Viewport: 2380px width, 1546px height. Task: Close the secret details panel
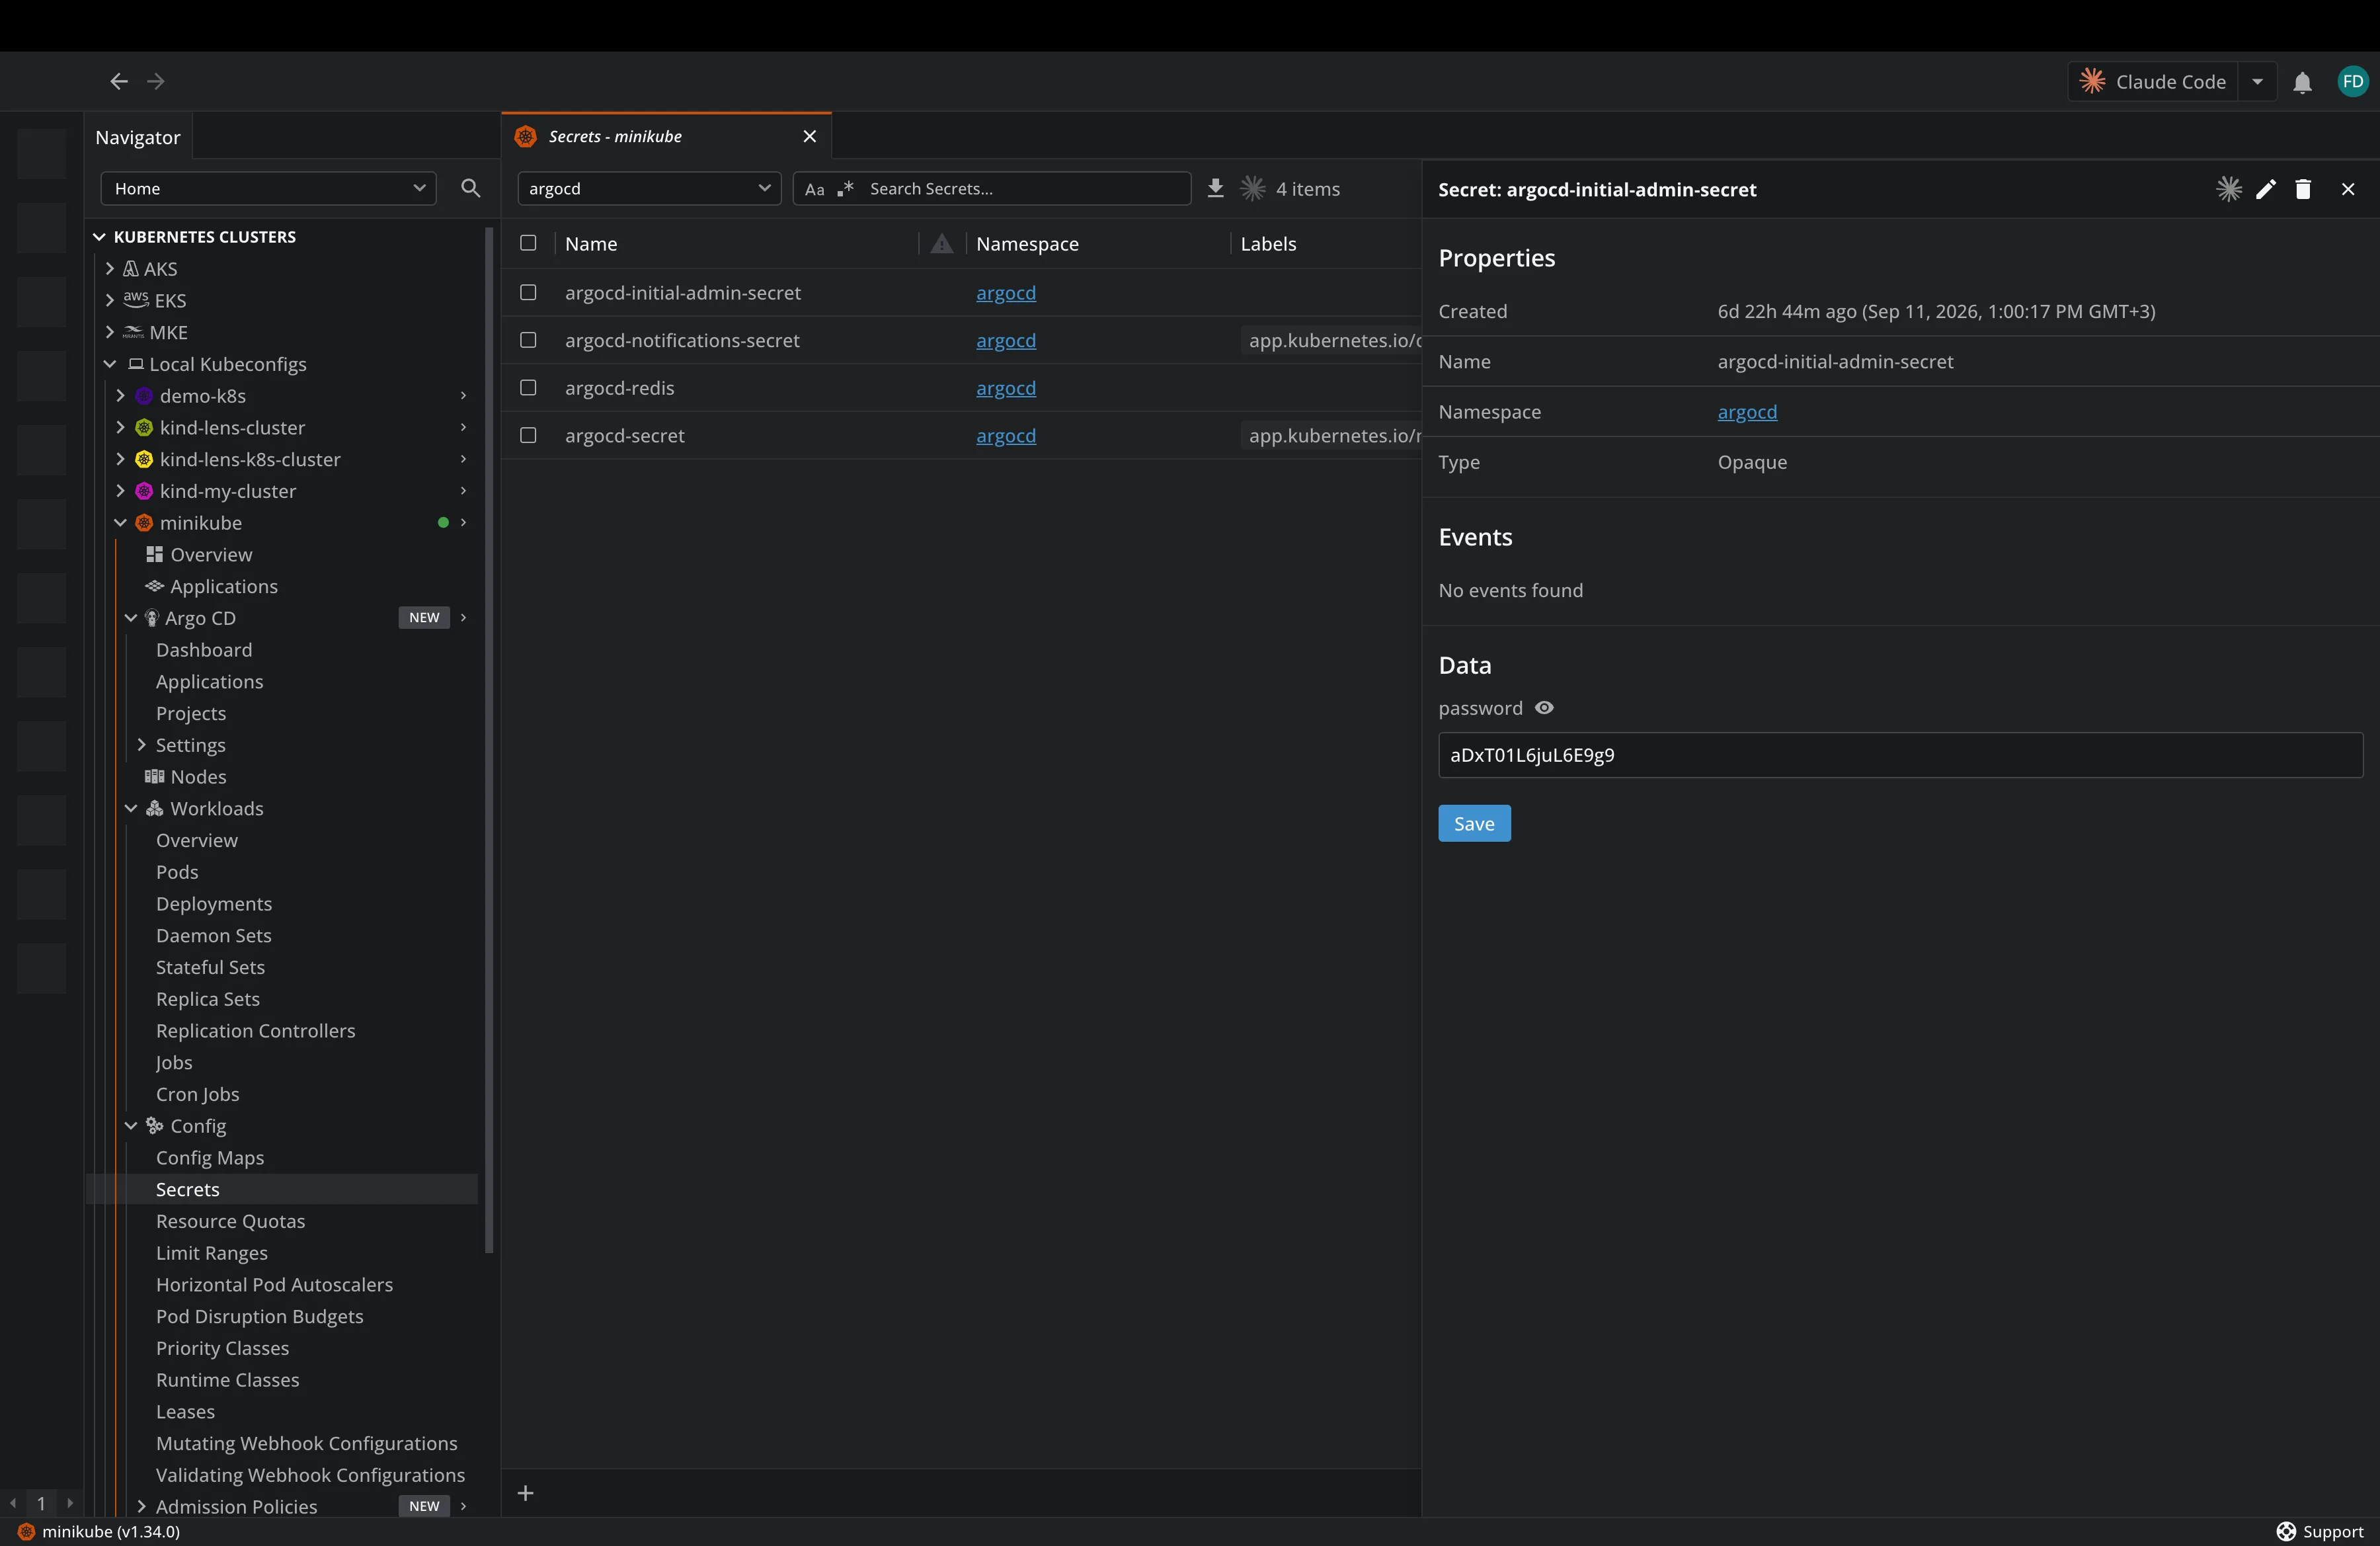pos(2348,189)
